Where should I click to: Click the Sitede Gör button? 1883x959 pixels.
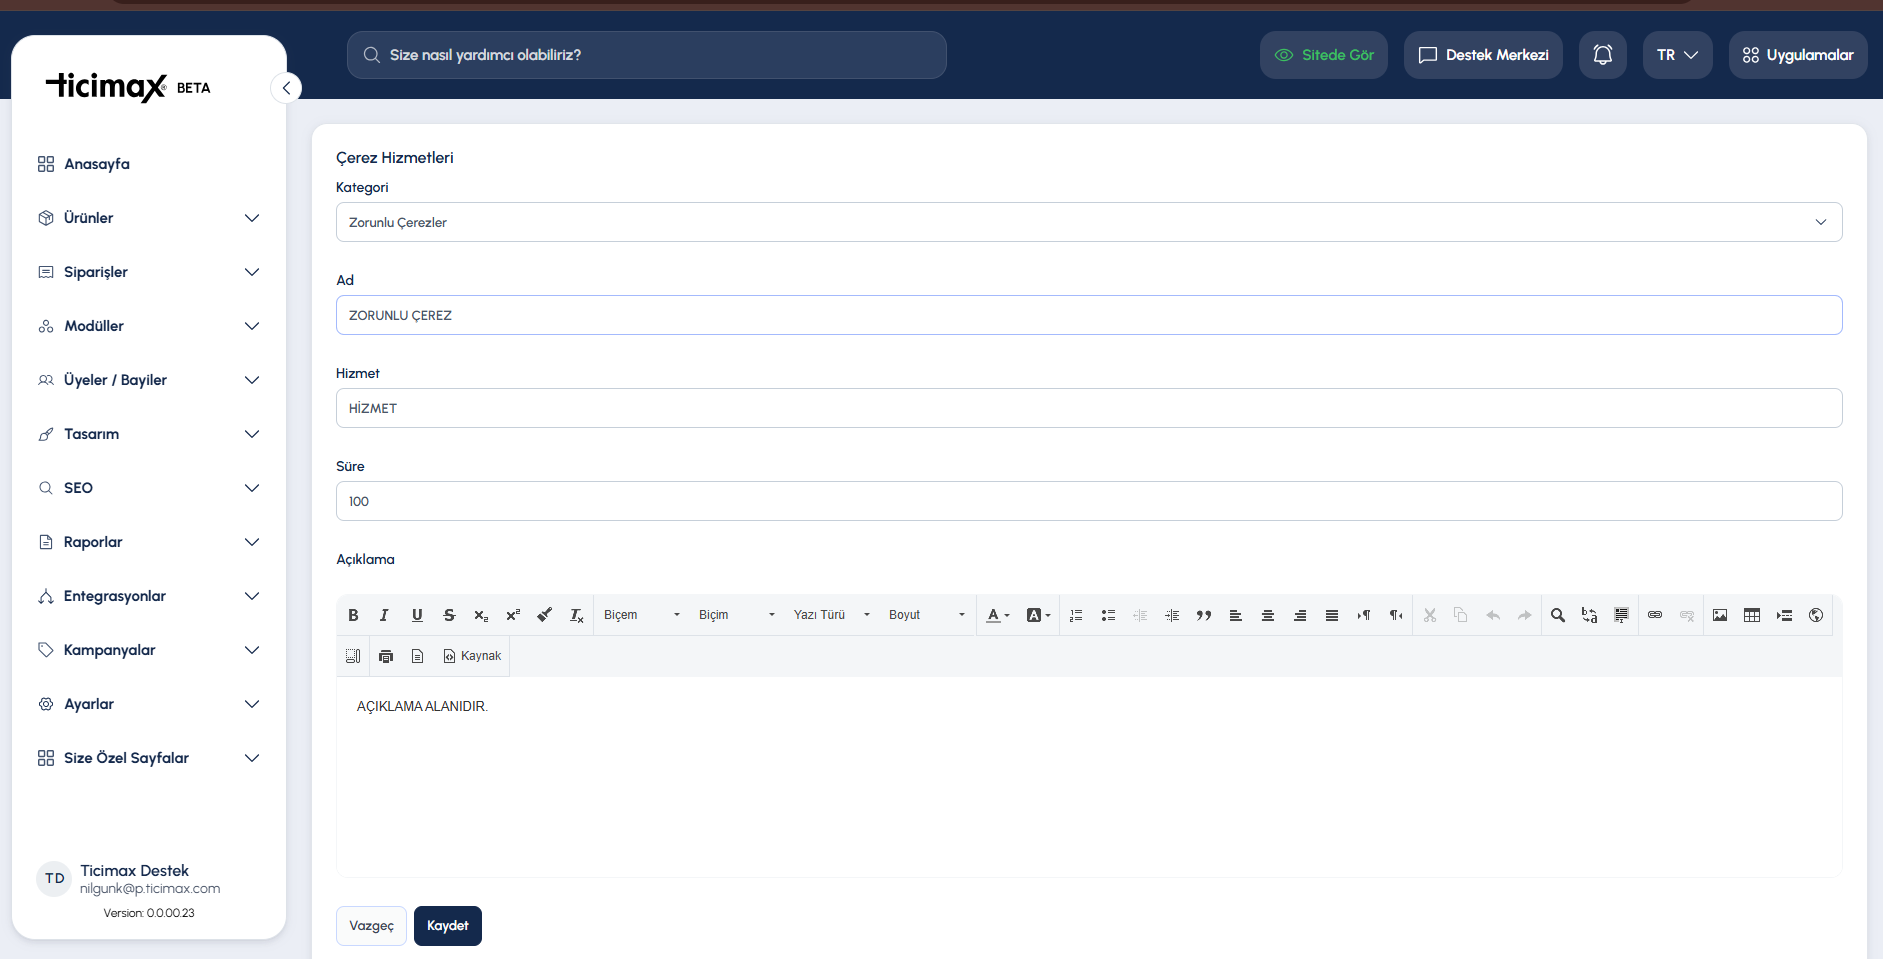(x=1324, y=55)
